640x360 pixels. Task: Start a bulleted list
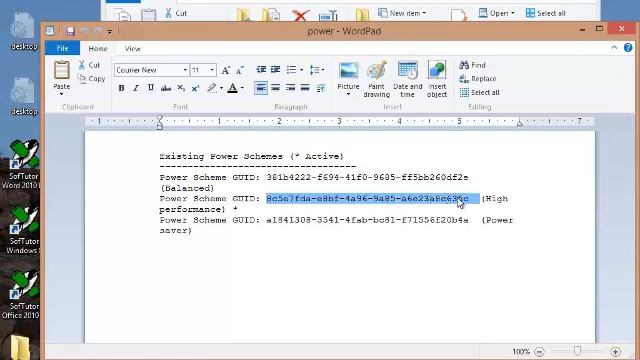291,70
